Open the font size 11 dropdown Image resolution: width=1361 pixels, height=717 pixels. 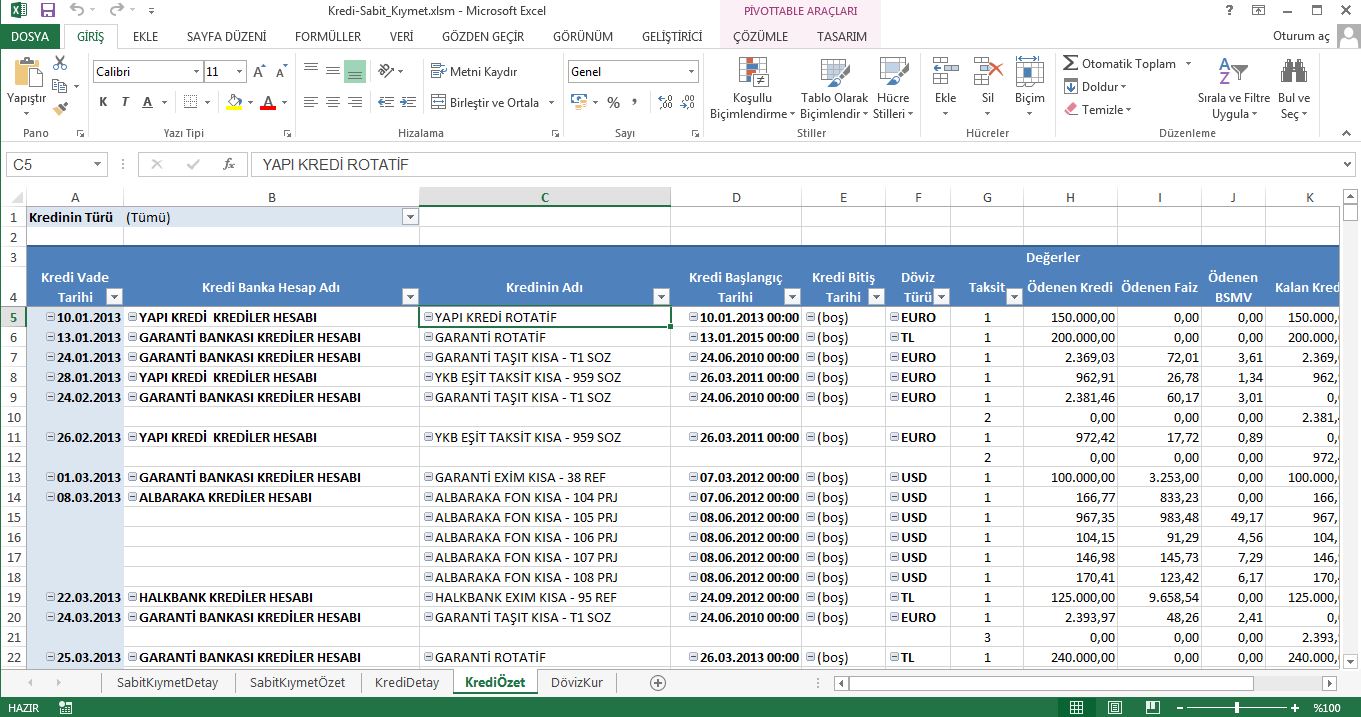coord(239,72)
